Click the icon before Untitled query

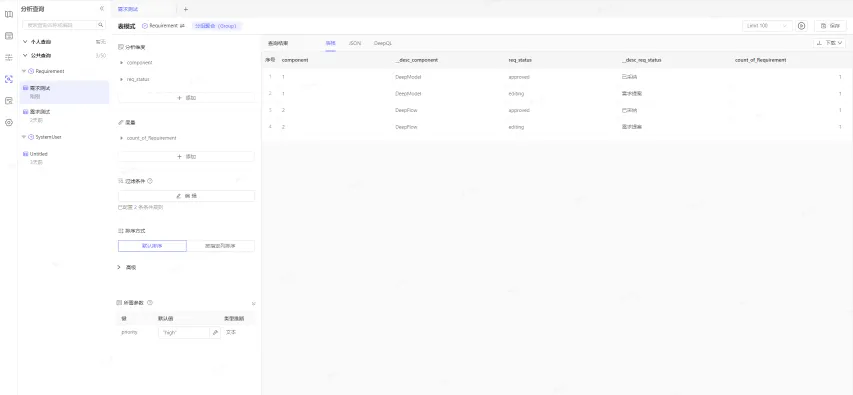click(25, 154)
